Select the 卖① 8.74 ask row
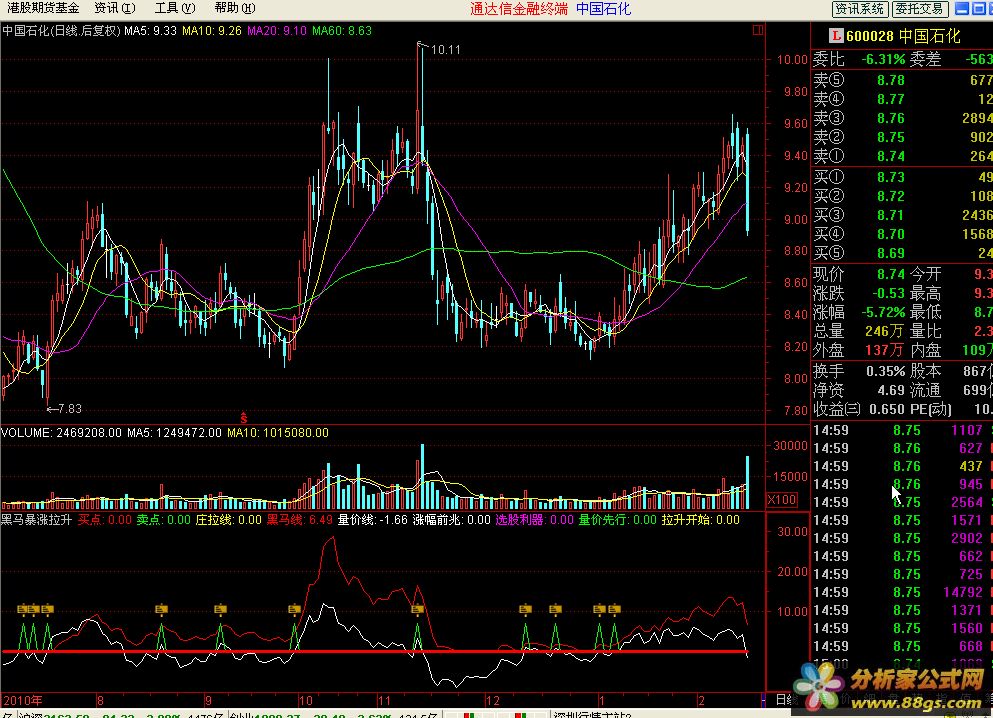Viewport: 993px width, 718px height. [x=902, y=156]
